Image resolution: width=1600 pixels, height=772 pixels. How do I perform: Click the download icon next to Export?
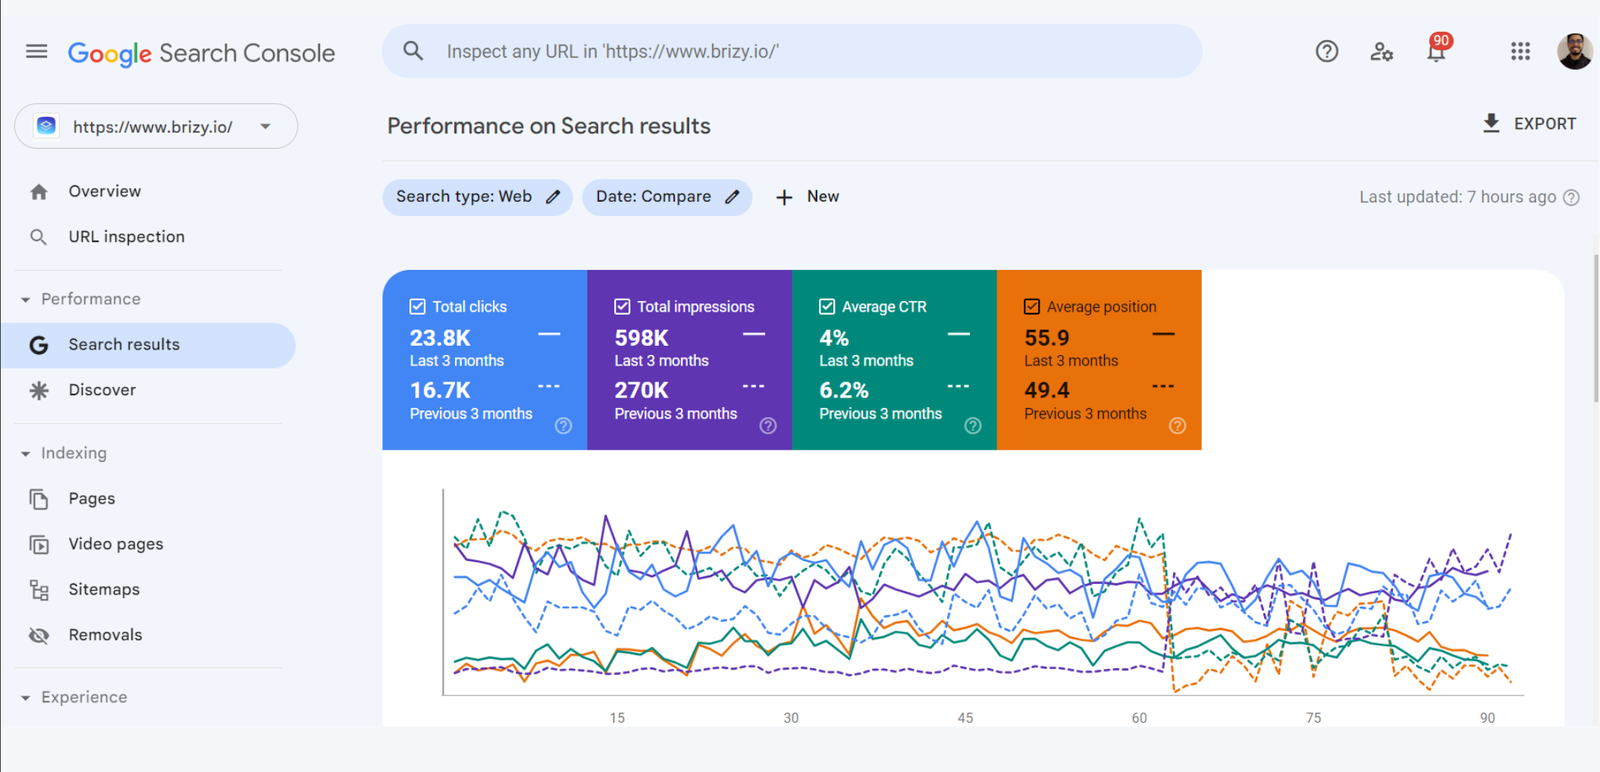(x=1491, y=123)
